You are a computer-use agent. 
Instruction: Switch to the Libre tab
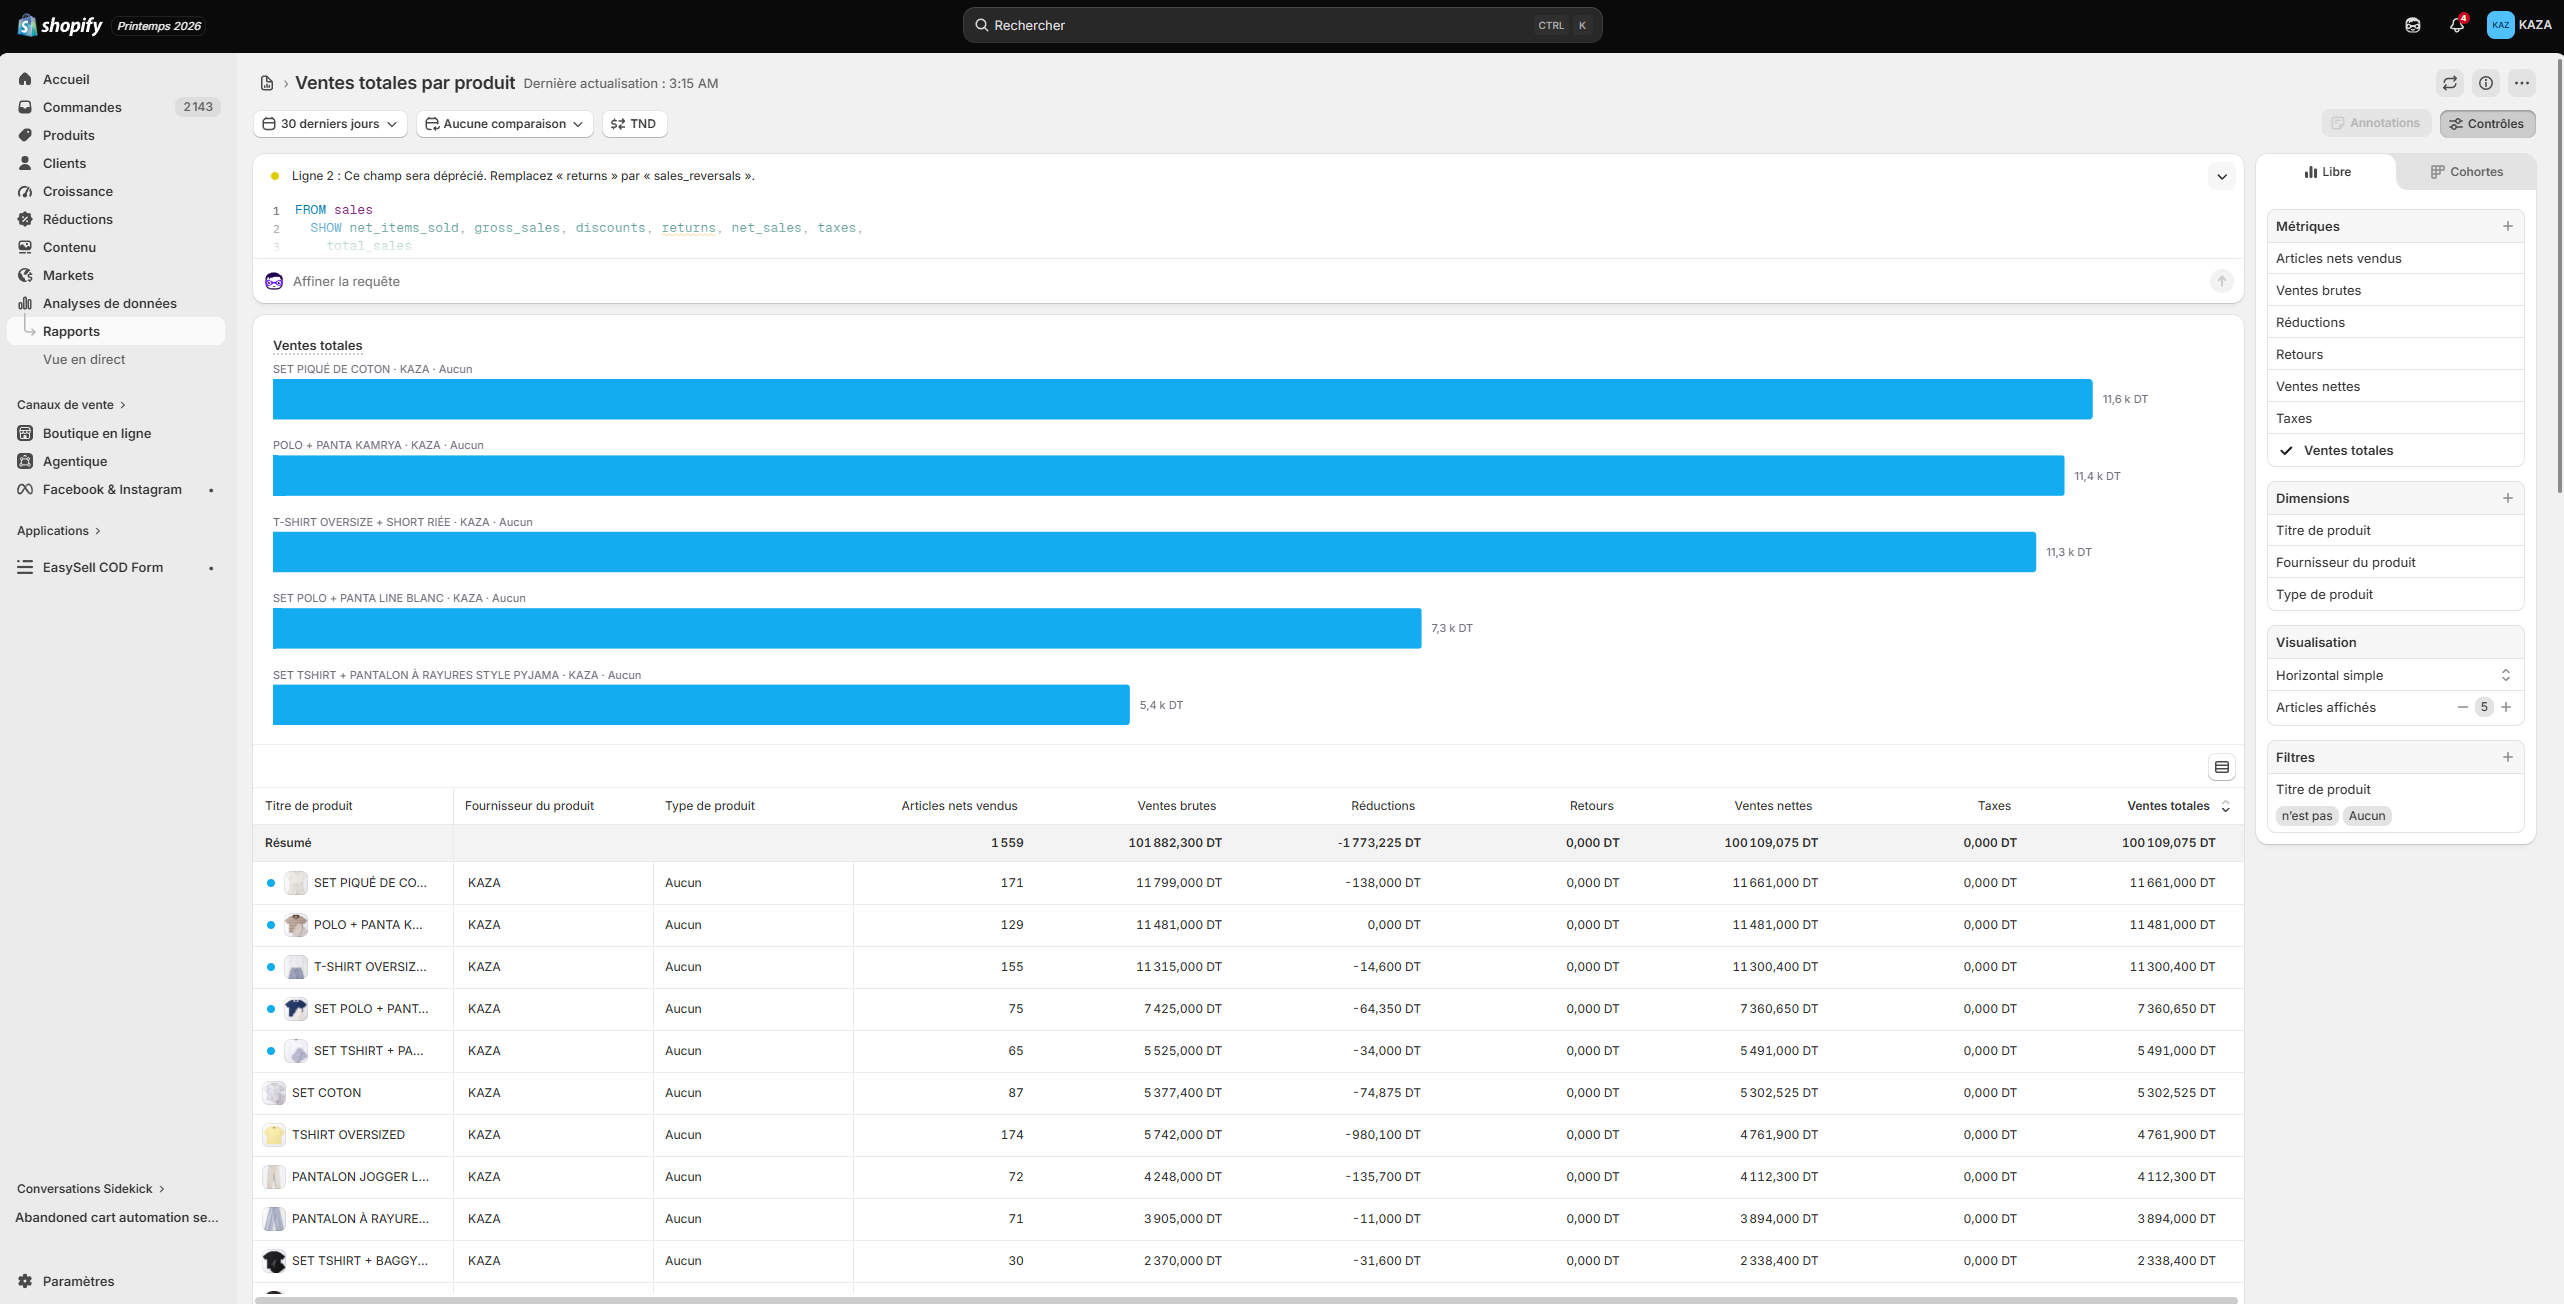tap(2328, 172)
